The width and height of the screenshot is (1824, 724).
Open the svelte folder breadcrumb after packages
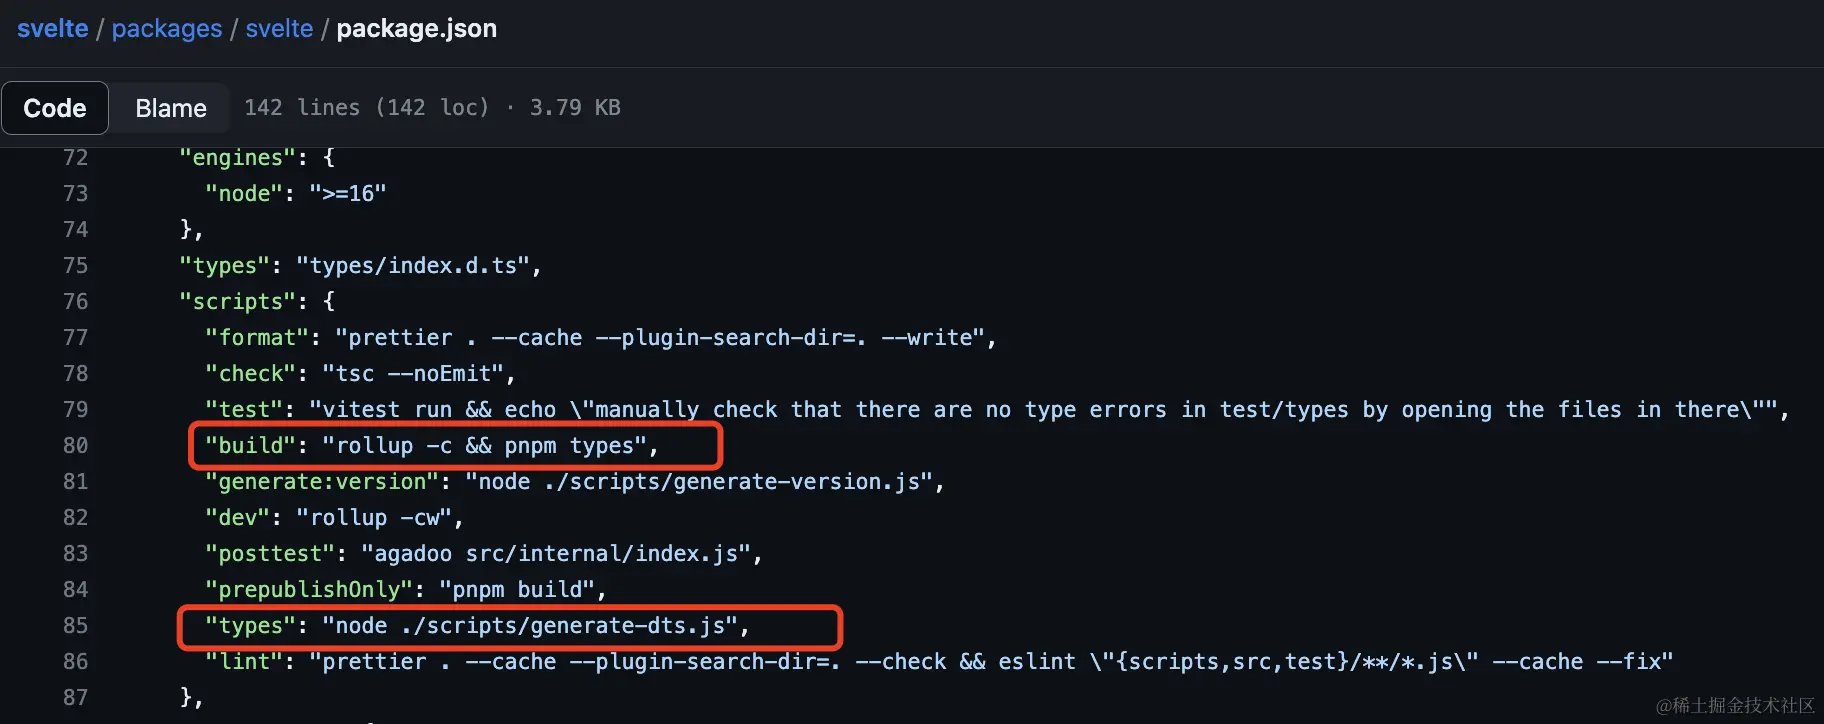pyautogui.click(x=279, y=29)
